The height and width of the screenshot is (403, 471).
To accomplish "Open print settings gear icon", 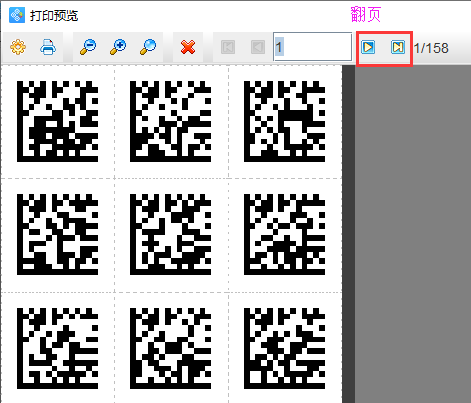I will point(18,47).
